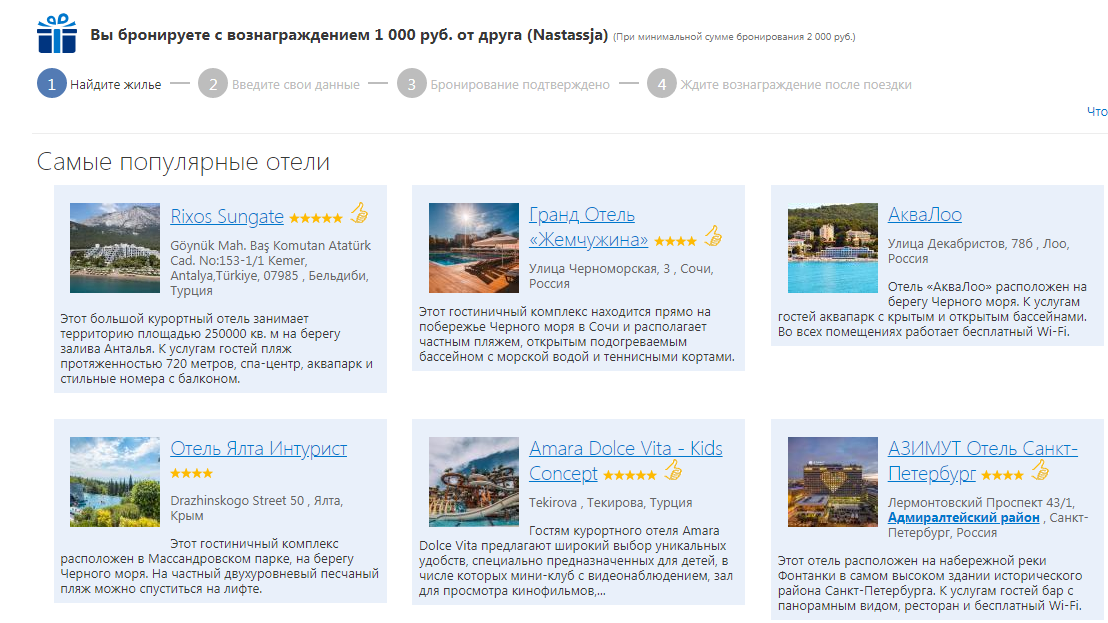Open the АкваЛоо hotel link
The width and height of the screenshot is (1108, 623).
[x=924, y=214]
